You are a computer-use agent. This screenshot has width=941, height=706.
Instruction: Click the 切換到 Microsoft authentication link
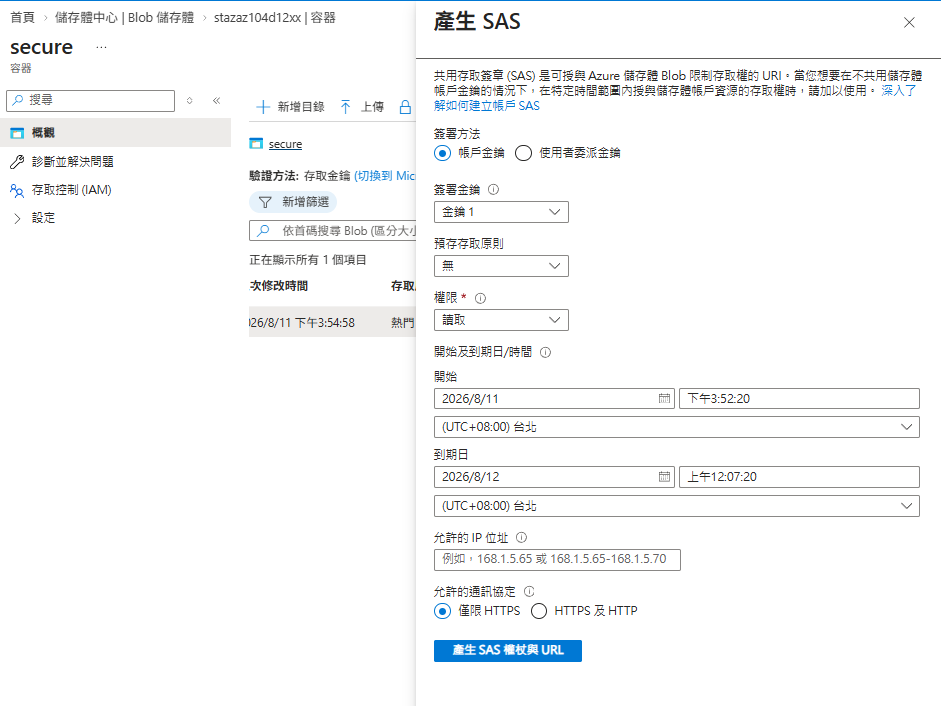click(x=385, y=176)
